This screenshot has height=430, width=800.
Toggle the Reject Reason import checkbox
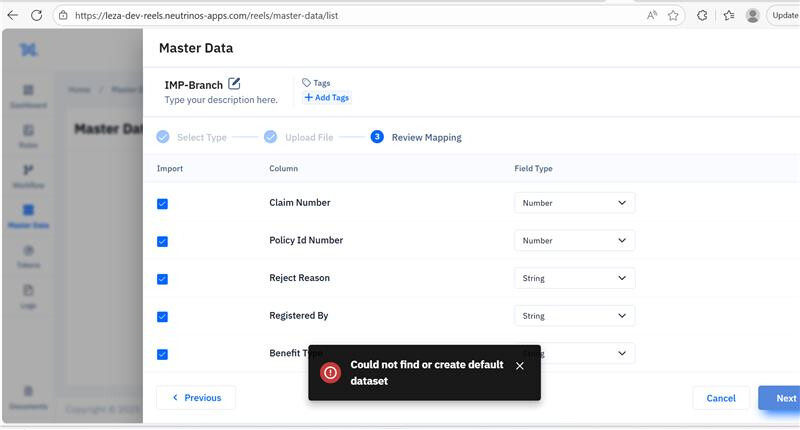162,279
